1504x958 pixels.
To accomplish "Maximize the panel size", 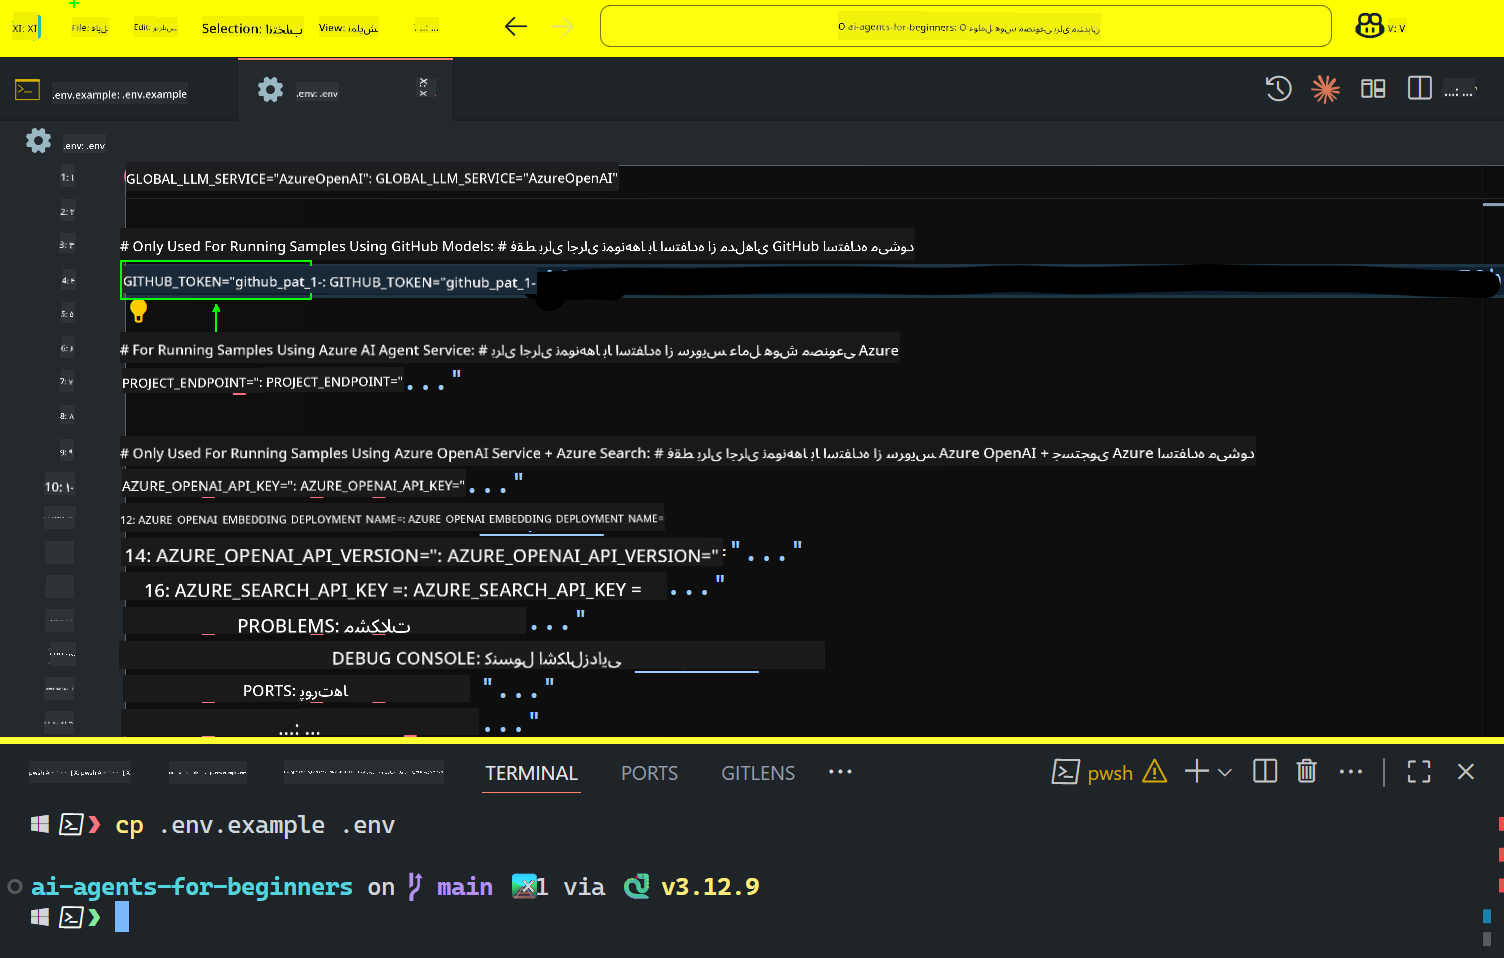I will click(x=1419, y=771).
